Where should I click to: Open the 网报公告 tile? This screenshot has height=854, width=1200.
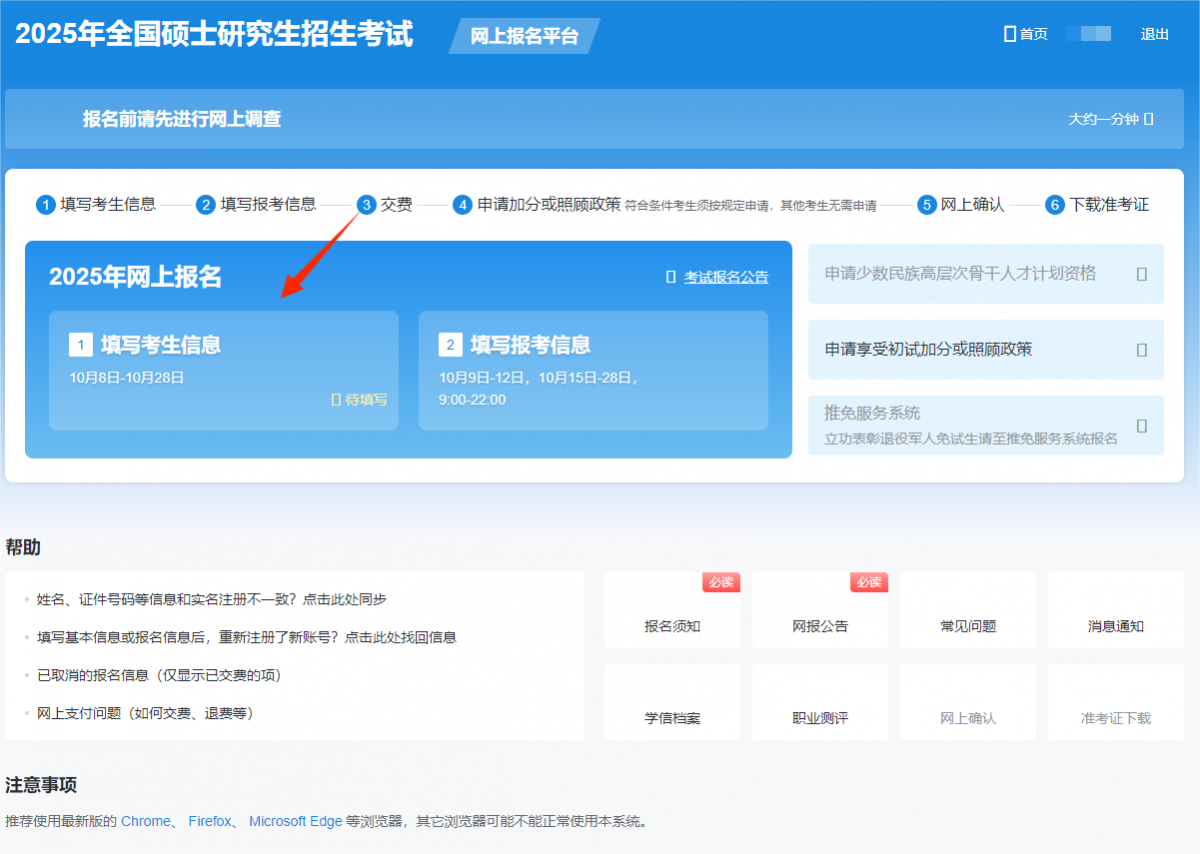point(820,612)
